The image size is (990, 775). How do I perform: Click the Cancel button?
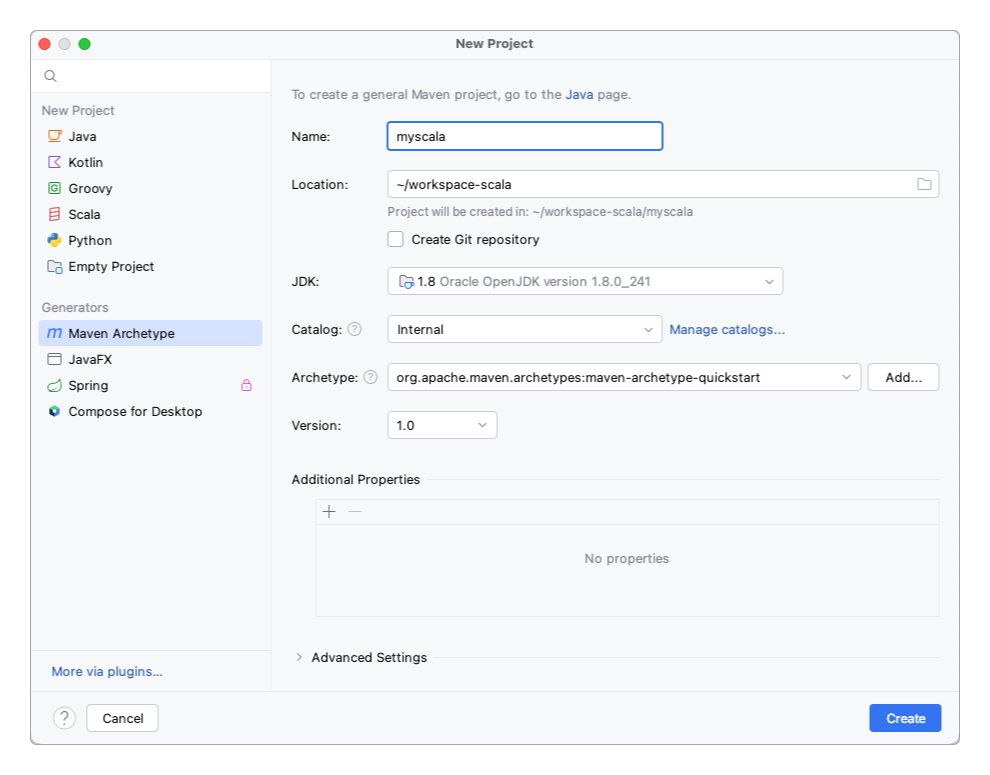point(122,718)
